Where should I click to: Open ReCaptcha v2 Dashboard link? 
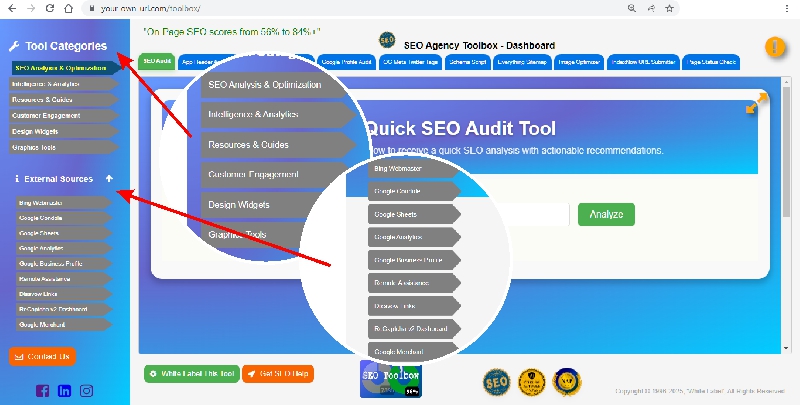click(64, 309)
